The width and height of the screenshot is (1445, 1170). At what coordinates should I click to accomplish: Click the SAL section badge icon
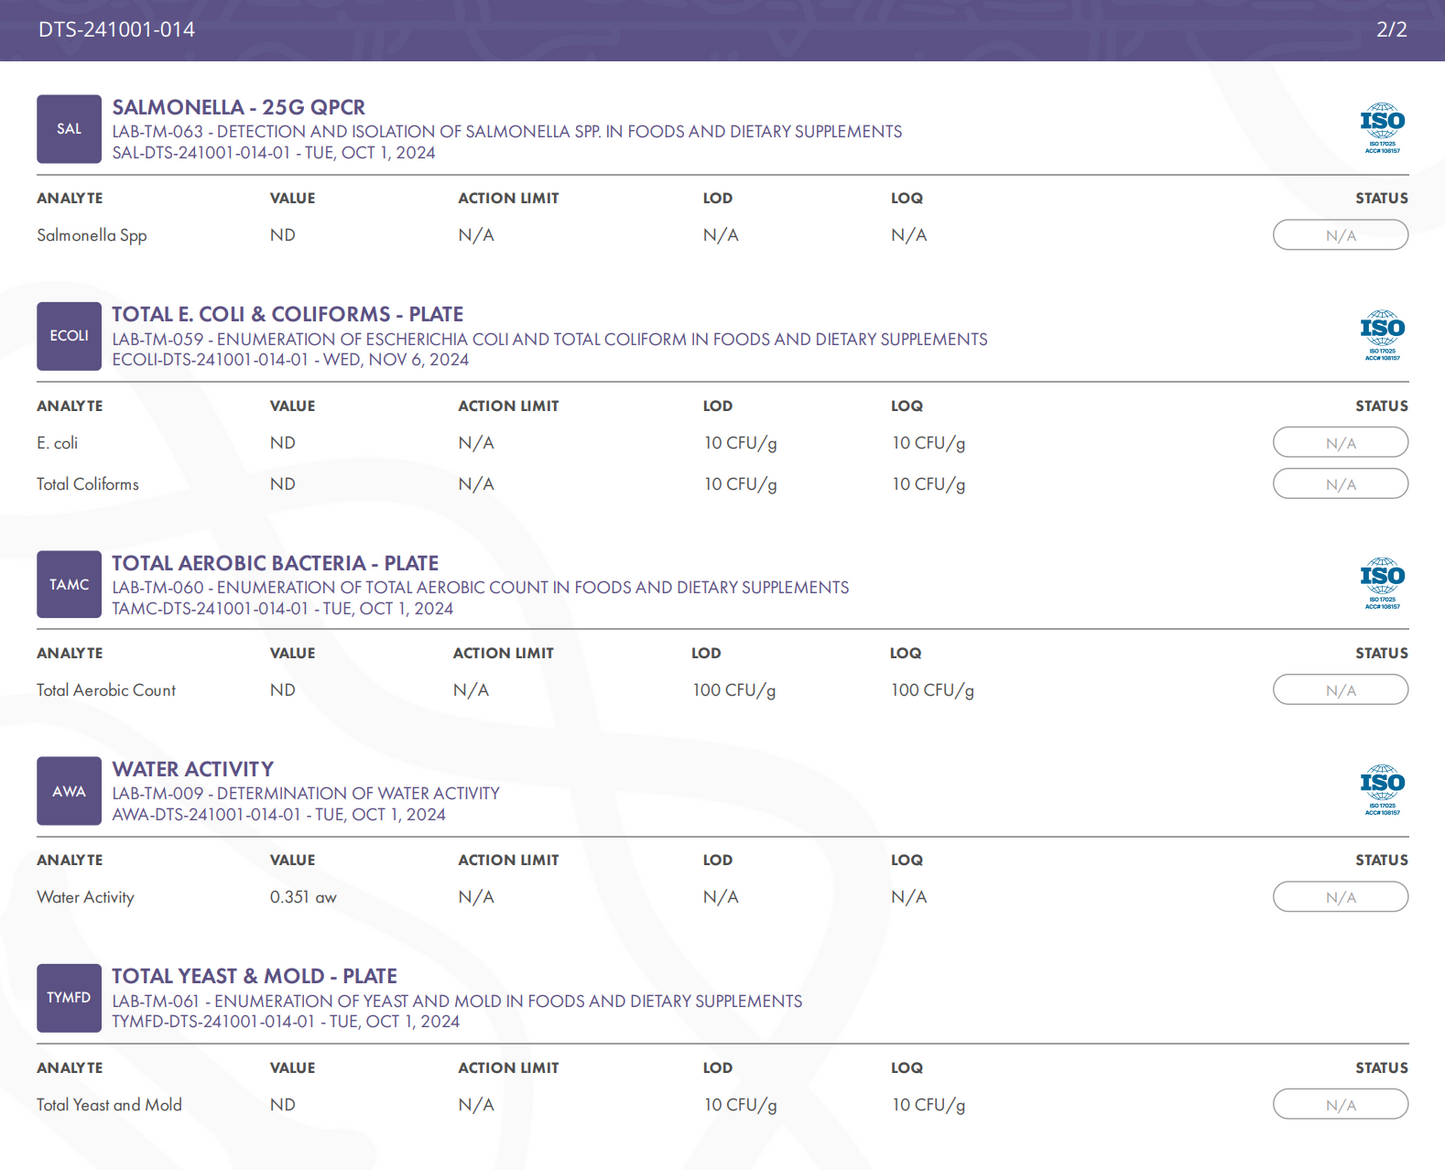click(69, 129)
